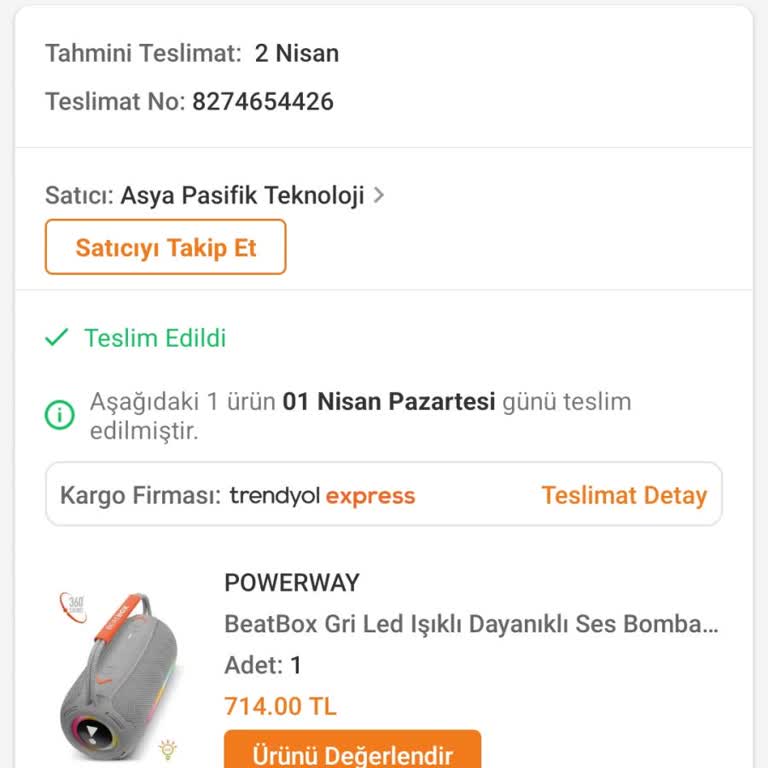Screen dimensions: 768x768
Task: Click the green Teslim Edildi checkmark icon
Action: [x=57, y=338]
